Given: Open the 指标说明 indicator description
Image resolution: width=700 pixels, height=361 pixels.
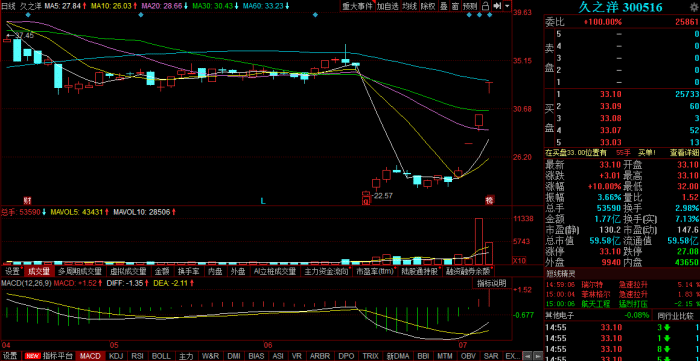Looking at the screenshot, I should click(492, 283).
